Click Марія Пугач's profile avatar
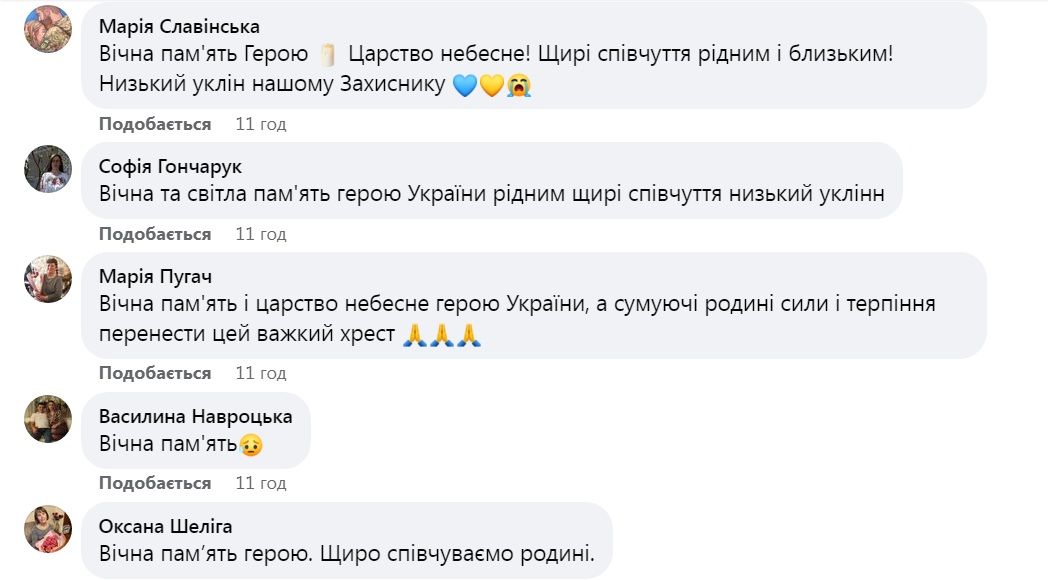The height and width of the screenshot is (580, 1048). pos(47,279)
